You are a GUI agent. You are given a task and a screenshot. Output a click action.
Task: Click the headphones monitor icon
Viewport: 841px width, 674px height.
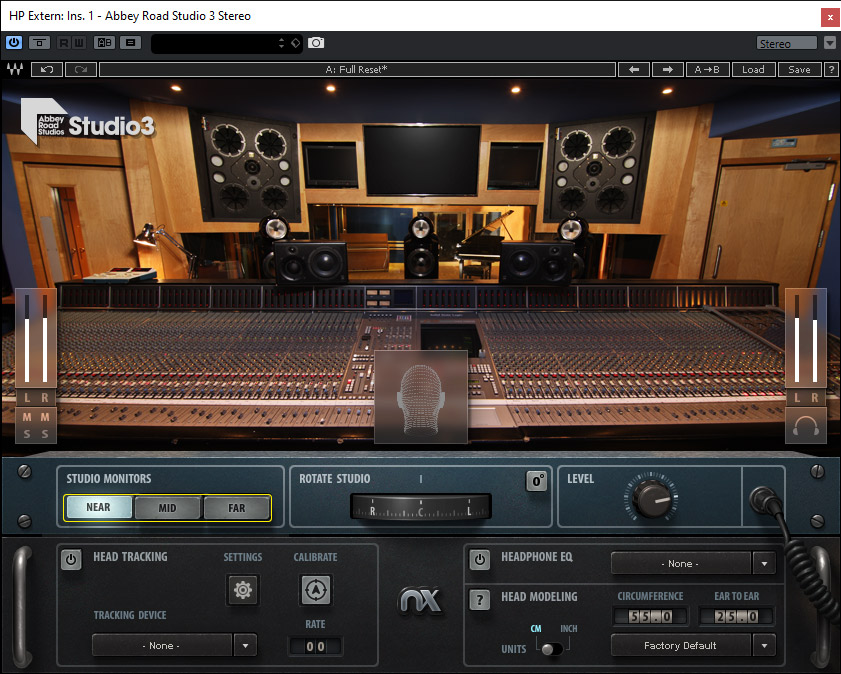pyautogui.click(x=805, y=426)
